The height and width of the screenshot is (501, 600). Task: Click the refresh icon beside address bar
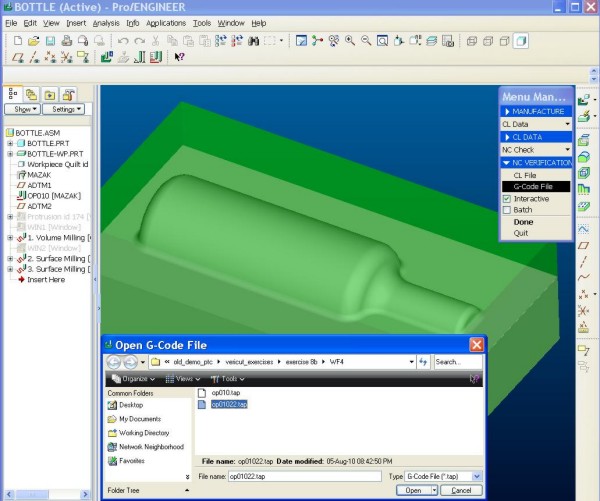pyautogui.click(x=423, y=362)
